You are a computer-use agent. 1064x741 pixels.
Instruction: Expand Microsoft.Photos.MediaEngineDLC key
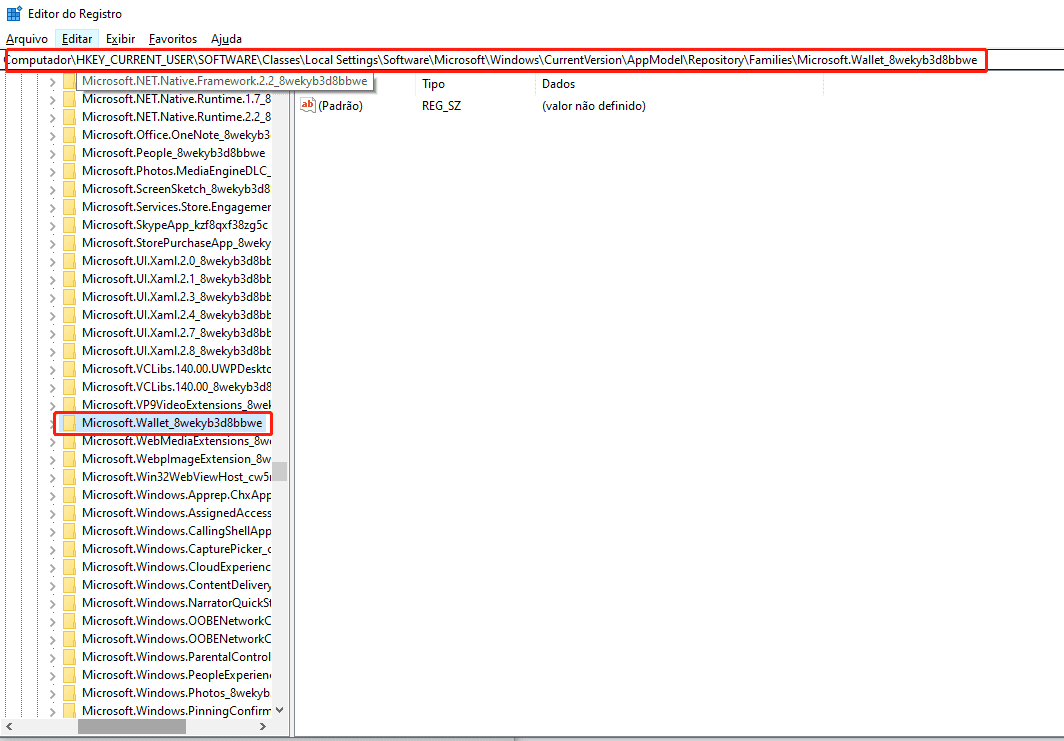(52, 171)
